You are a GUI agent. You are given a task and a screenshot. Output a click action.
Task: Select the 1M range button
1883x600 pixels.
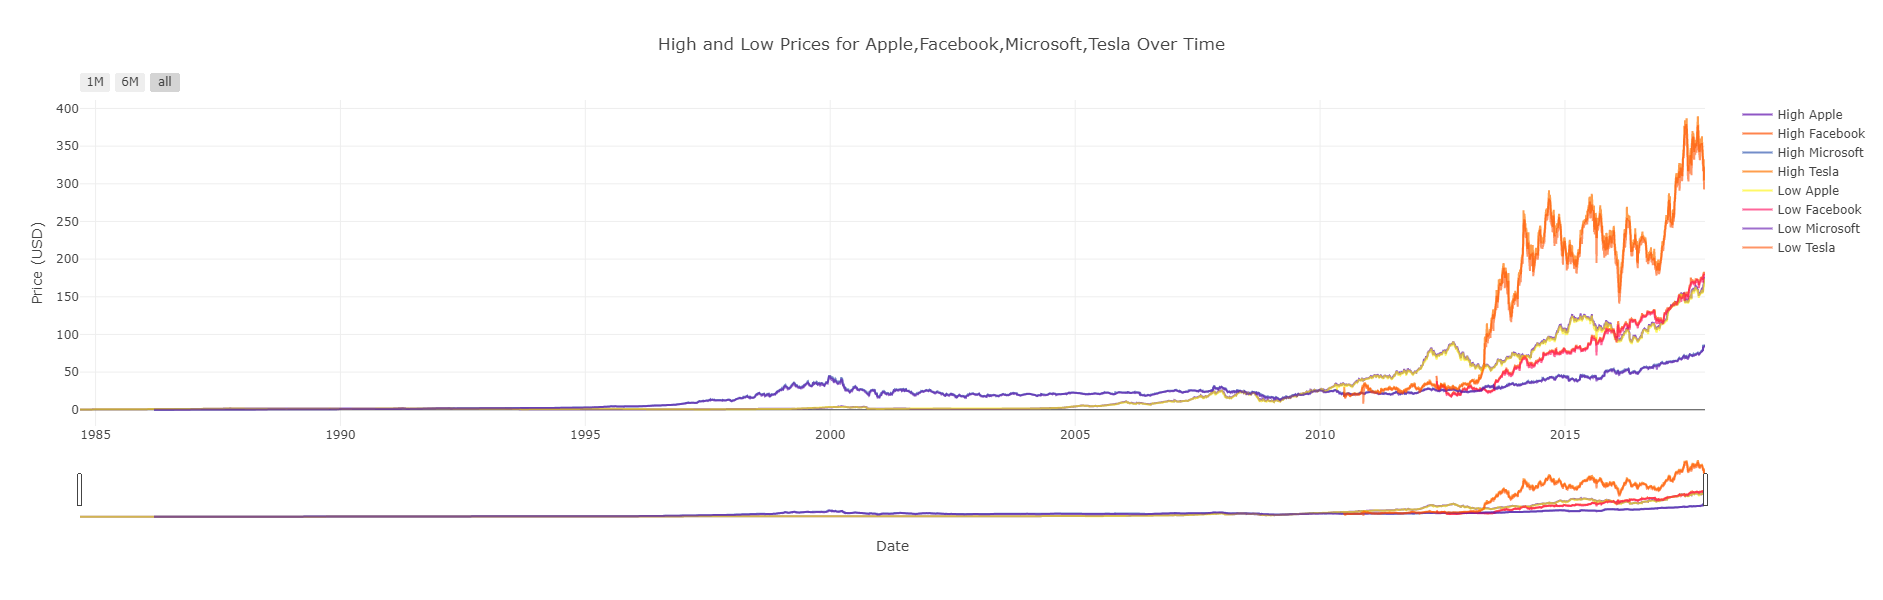(x=93, y=82)
